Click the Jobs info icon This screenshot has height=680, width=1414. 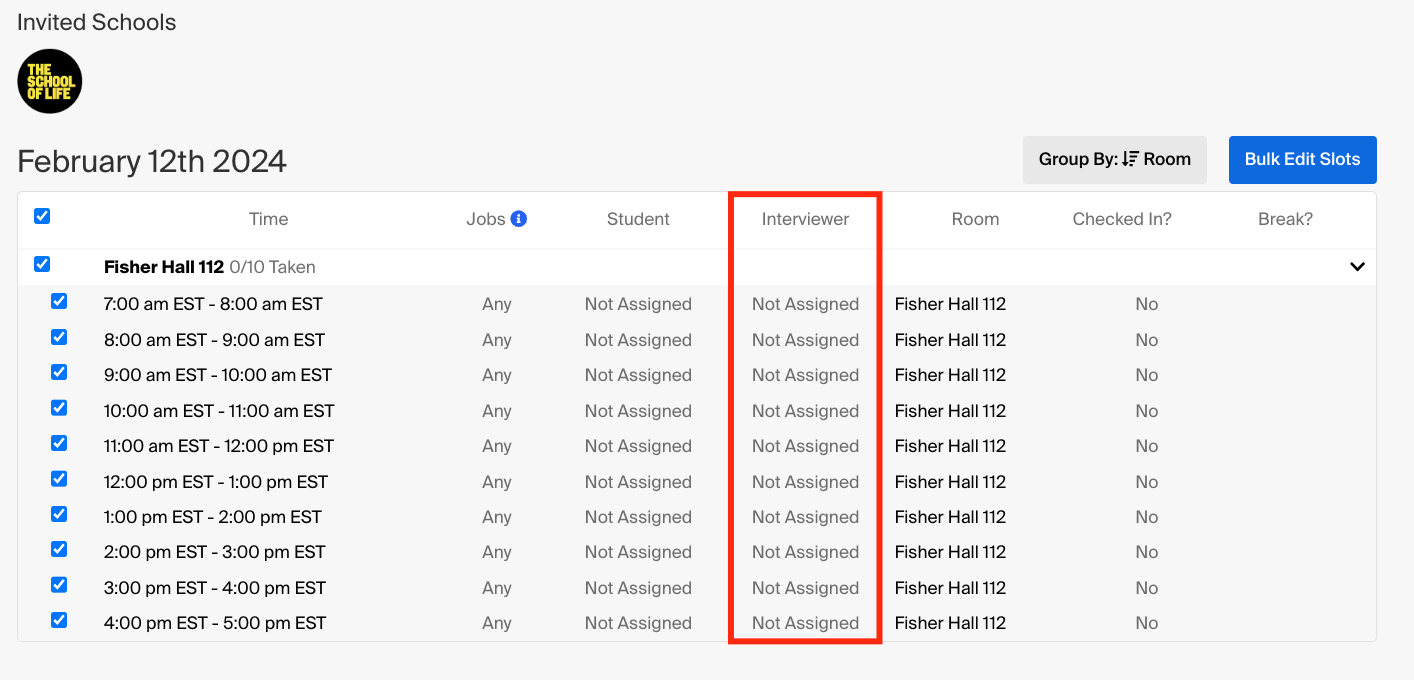click(x=518, y=219)
